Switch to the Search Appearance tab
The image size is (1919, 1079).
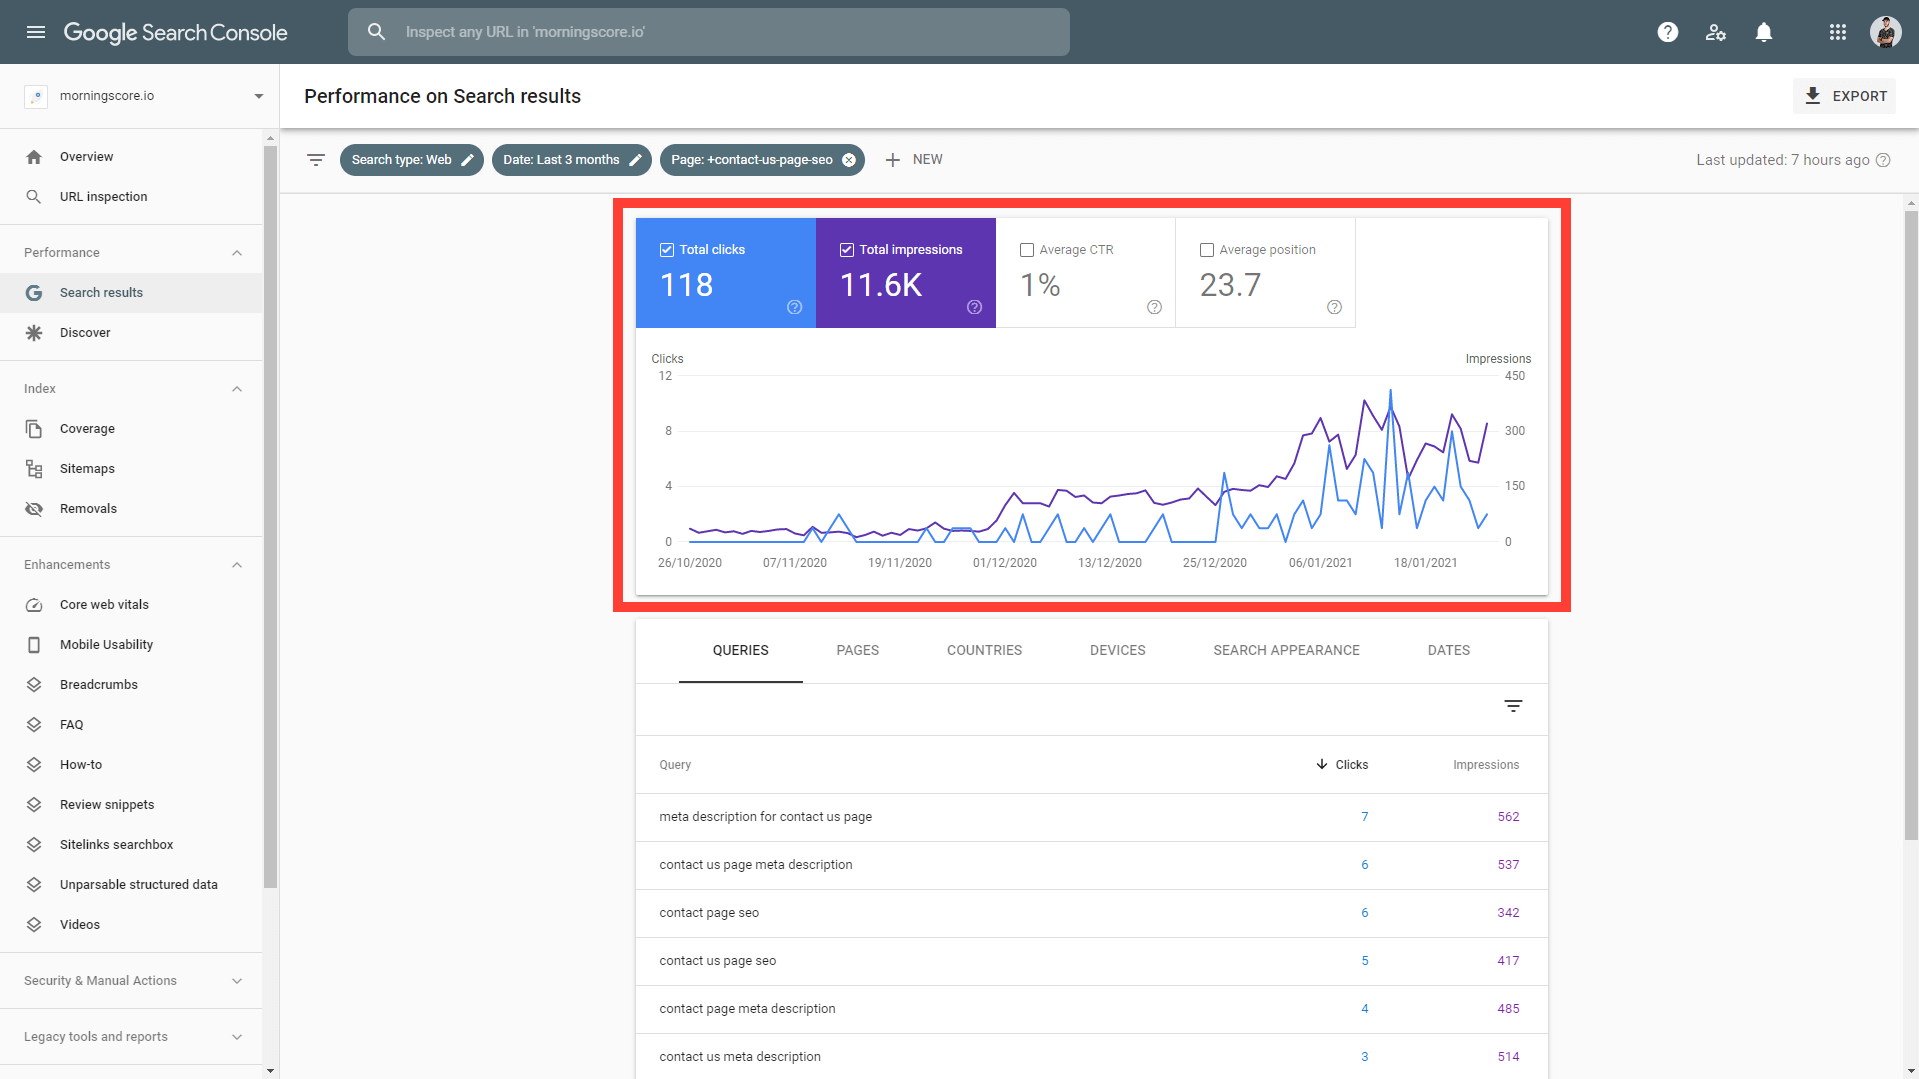pyautogui.click(x=1286, y=650)
